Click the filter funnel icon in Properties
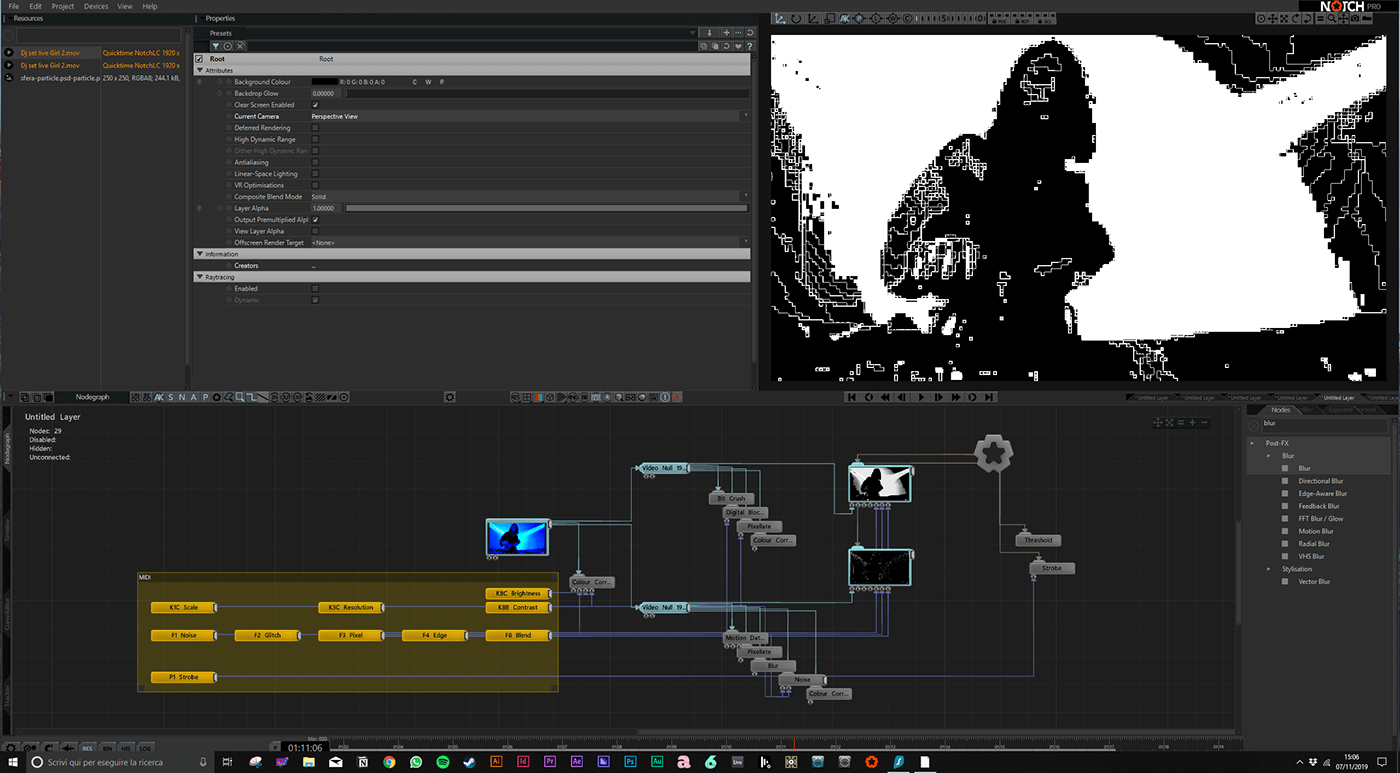This screenshot has width=1400, height=773. point(215,46)
